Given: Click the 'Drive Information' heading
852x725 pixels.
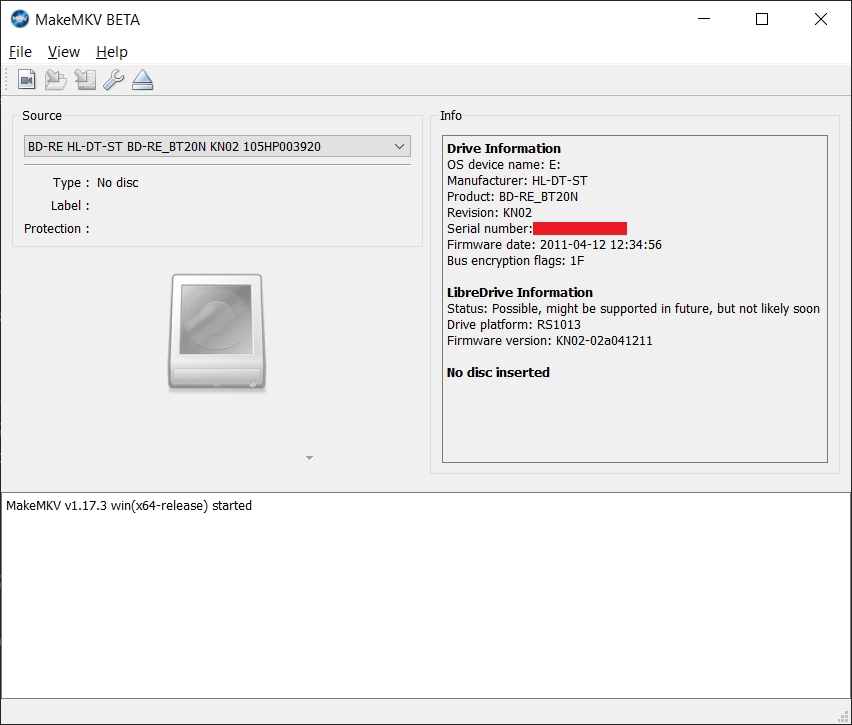Looking at the screenshot, I should point(504,148).
